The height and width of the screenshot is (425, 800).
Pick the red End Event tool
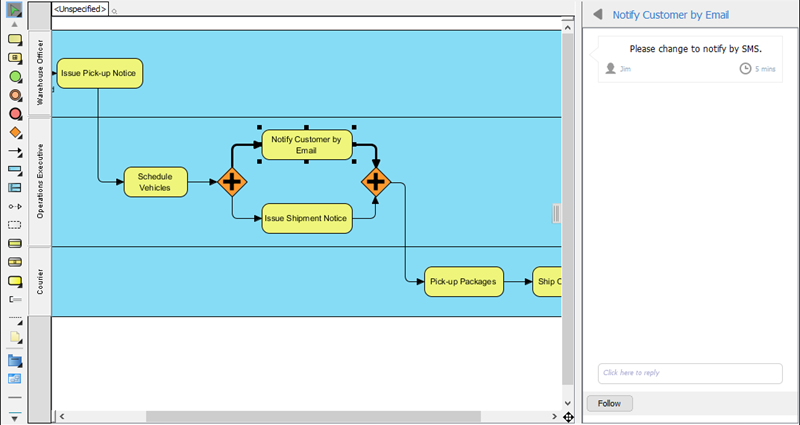pos(15,114)
